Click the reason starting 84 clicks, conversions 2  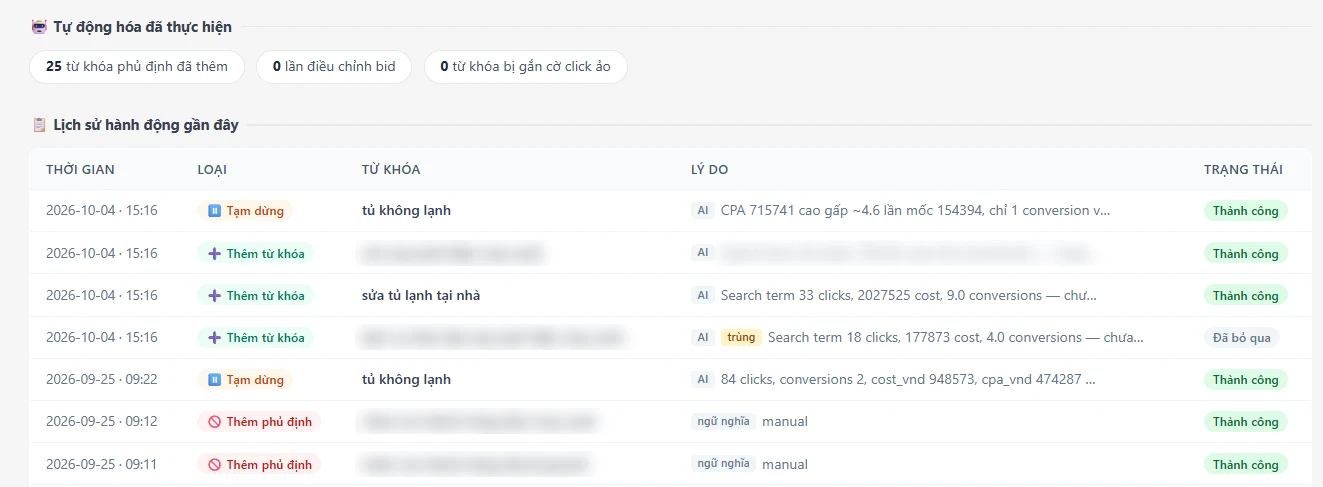tap(908, 380)
